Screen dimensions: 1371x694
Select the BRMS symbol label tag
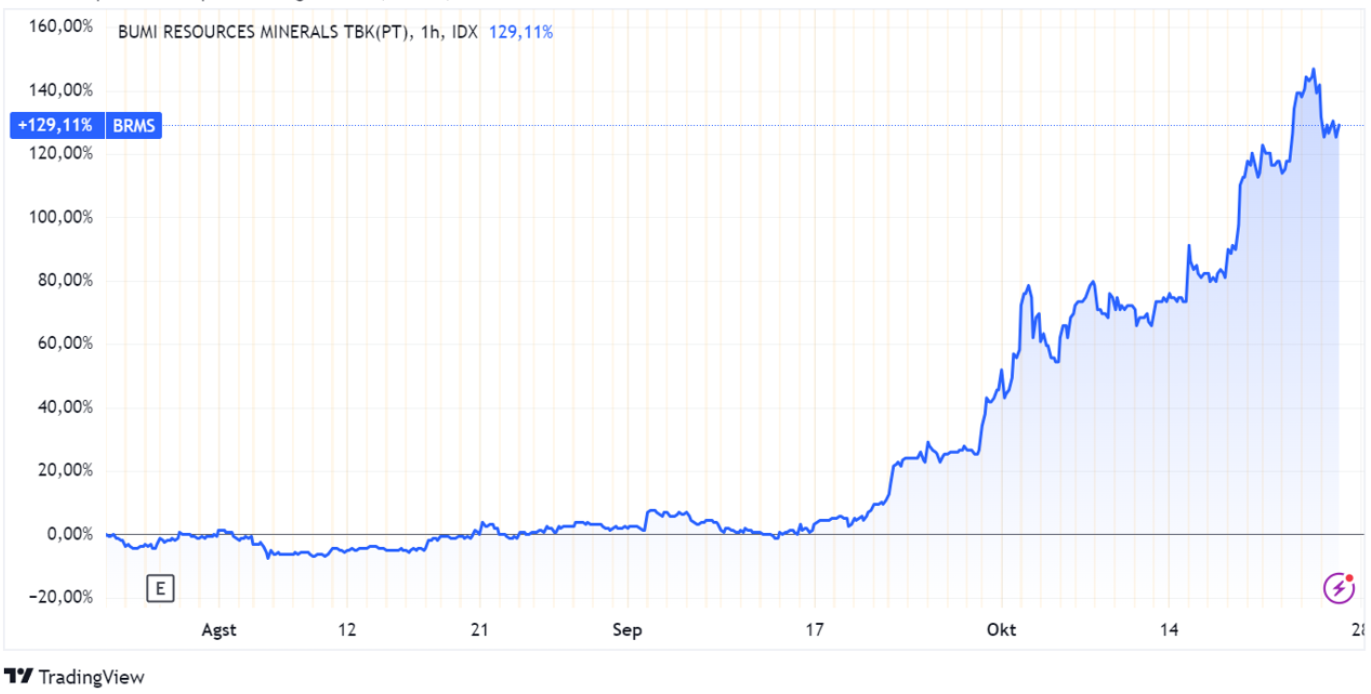(132, 126)
